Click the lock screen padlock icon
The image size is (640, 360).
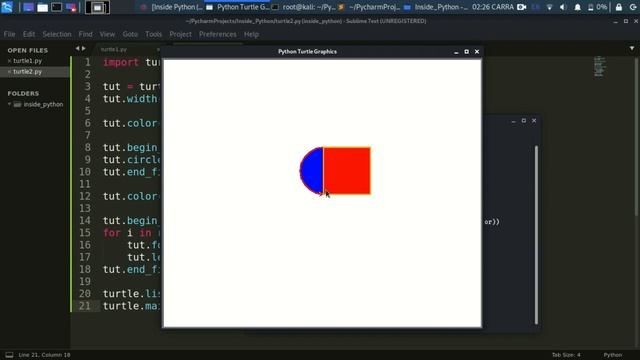[x=619, y=7]
